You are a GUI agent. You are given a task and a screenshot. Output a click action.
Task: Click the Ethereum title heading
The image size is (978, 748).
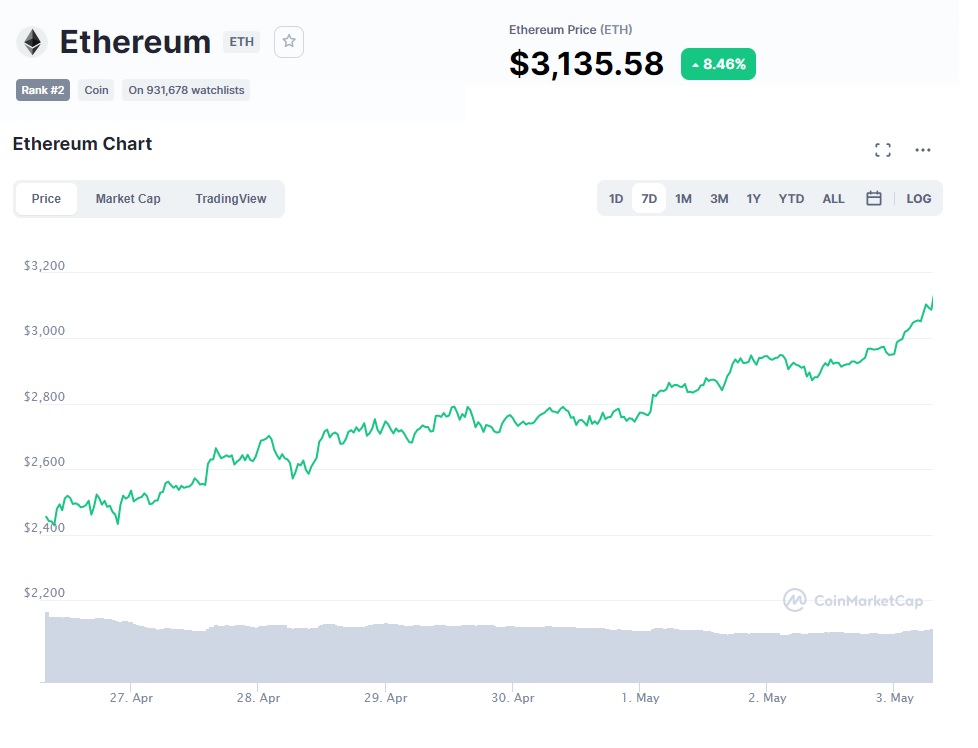click(x=135, y=42)
